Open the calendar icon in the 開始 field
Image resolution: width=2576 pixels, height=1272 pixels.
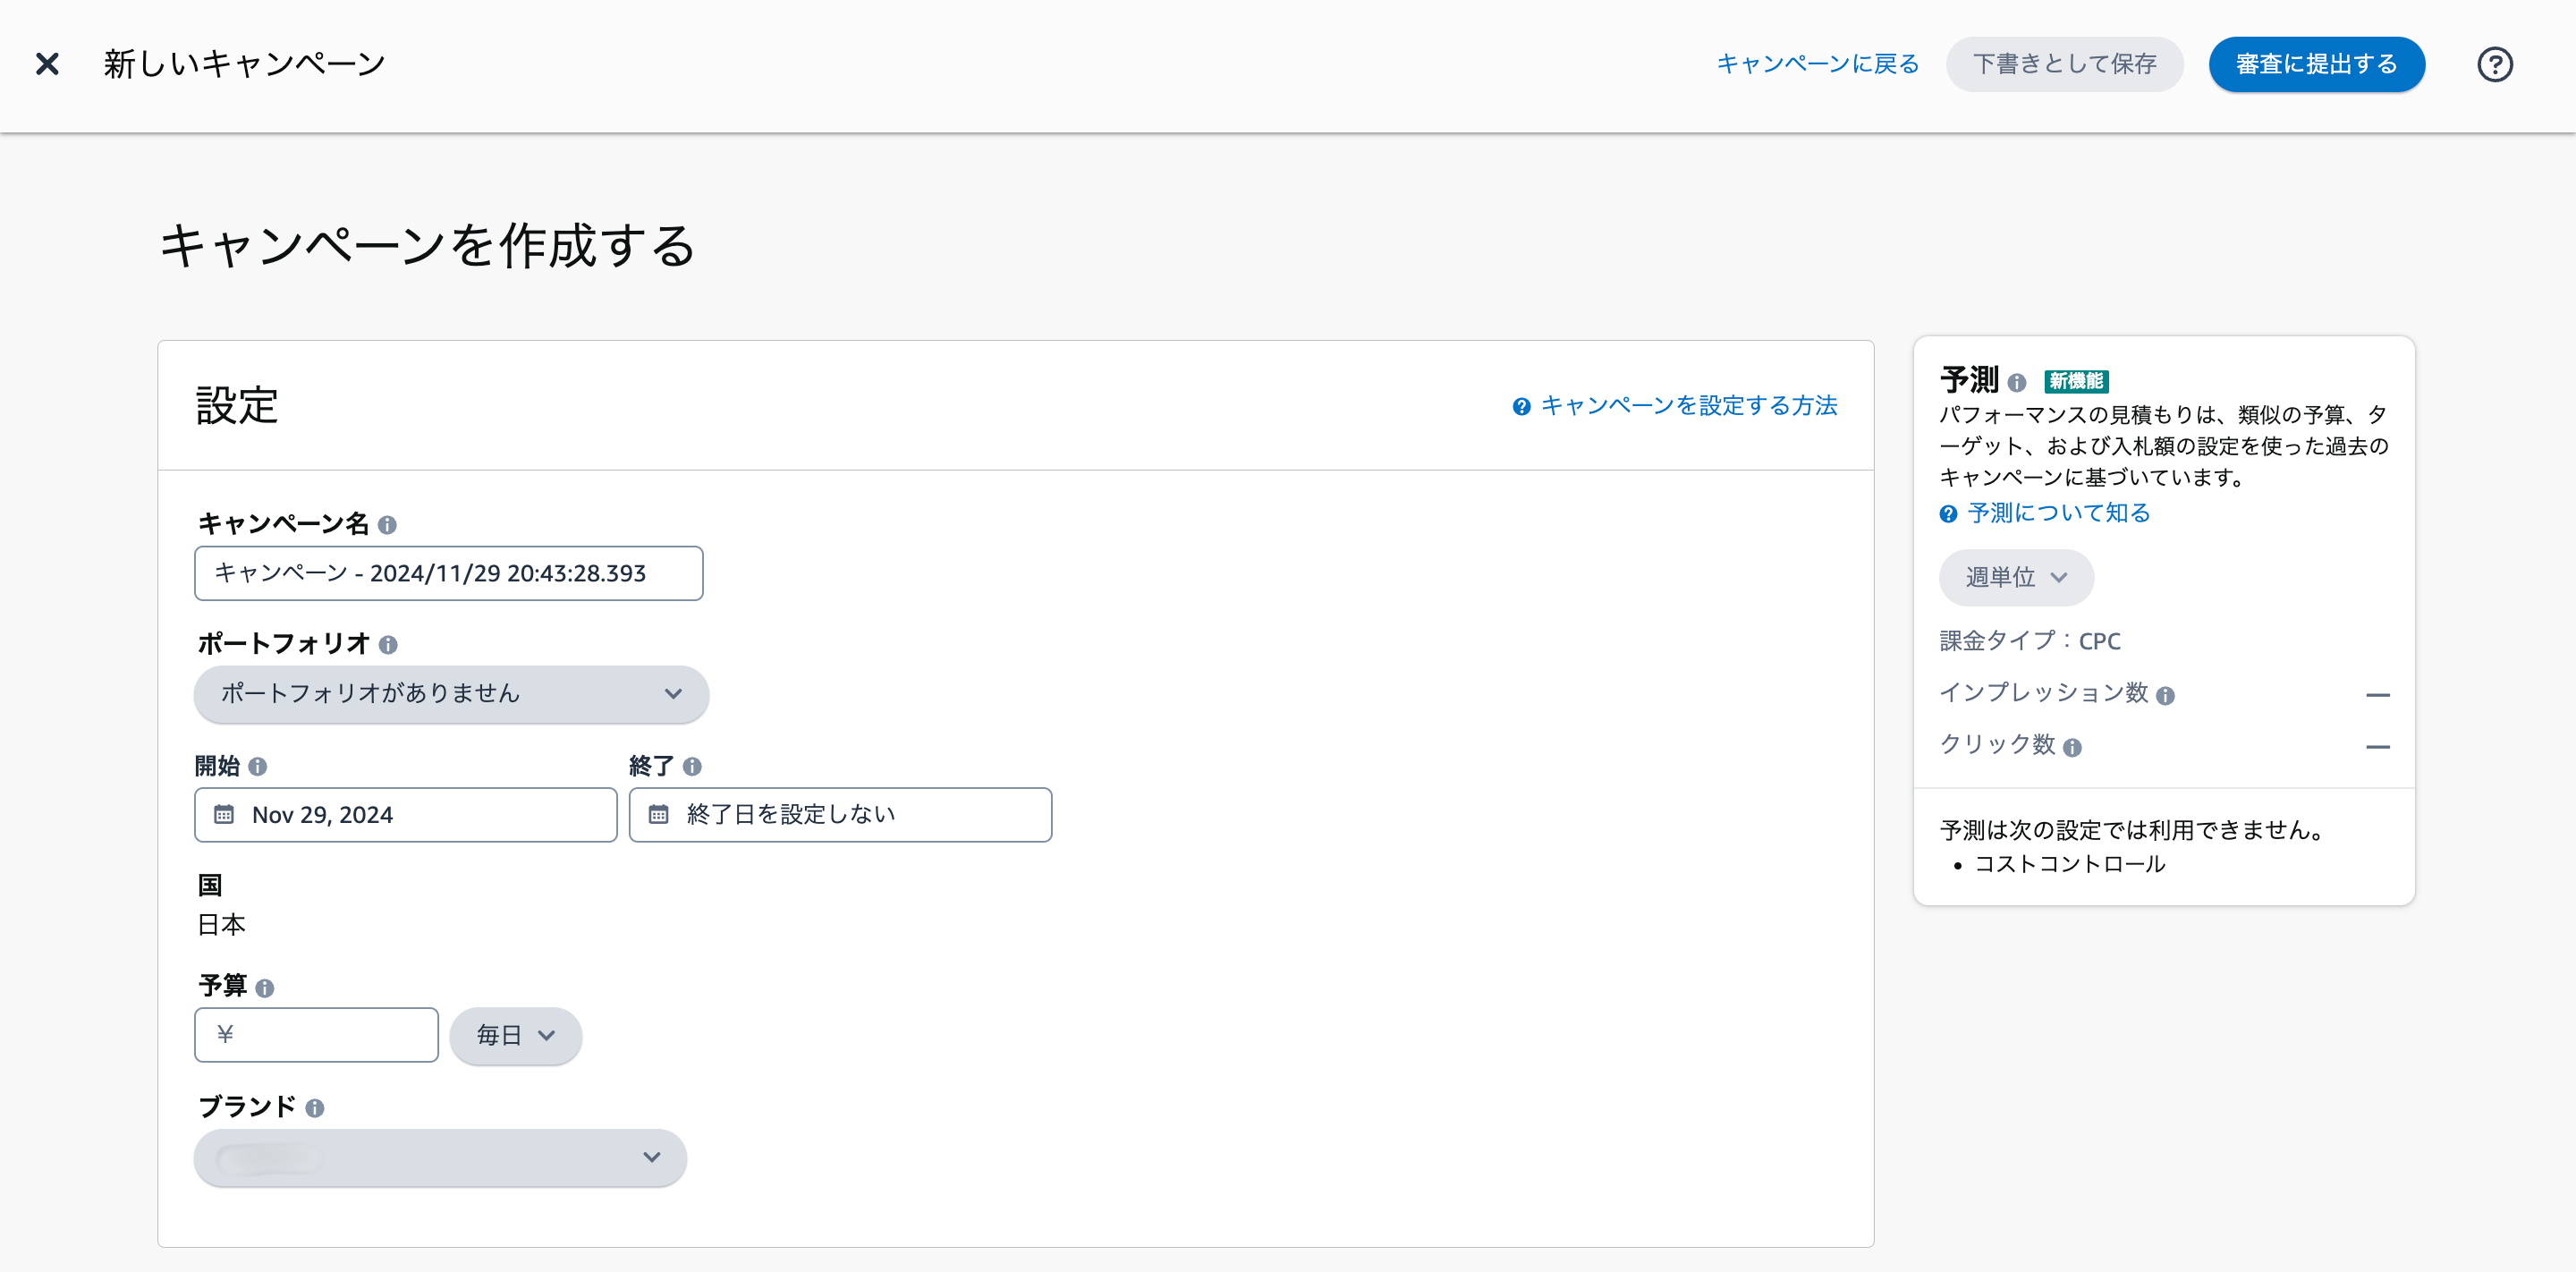pyautogui.click(x=226, y=814)
